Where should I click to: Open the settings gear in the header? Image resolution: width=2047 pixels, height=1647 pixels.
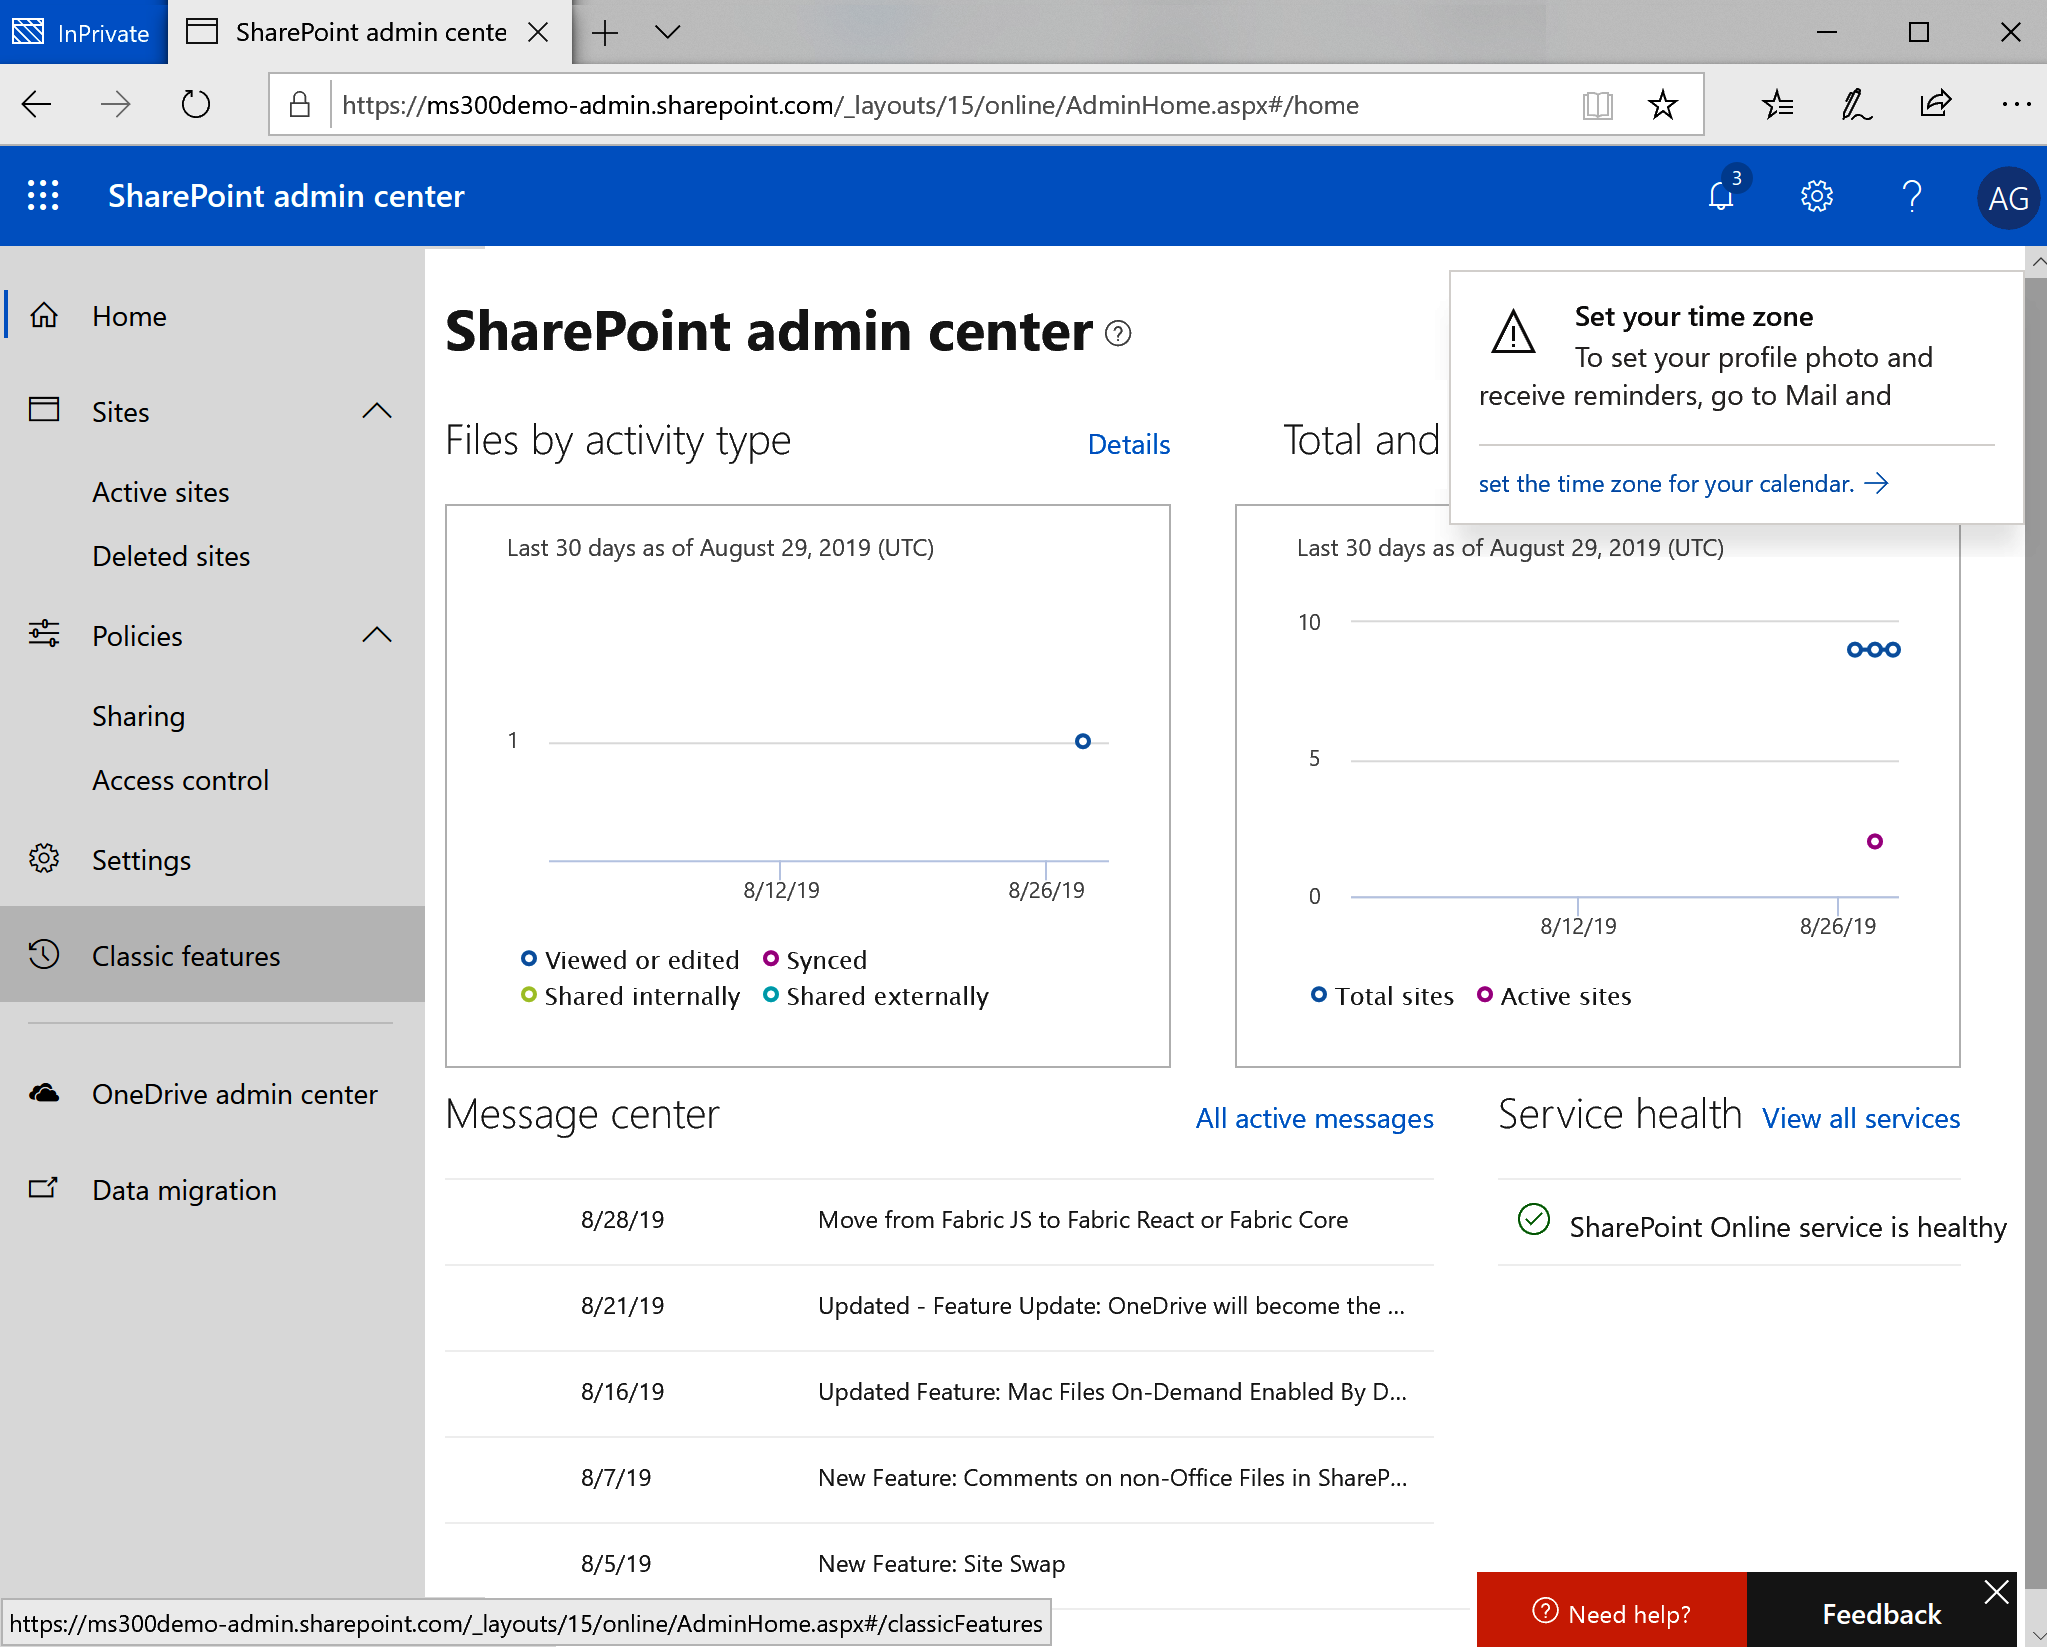[1816, 196]
